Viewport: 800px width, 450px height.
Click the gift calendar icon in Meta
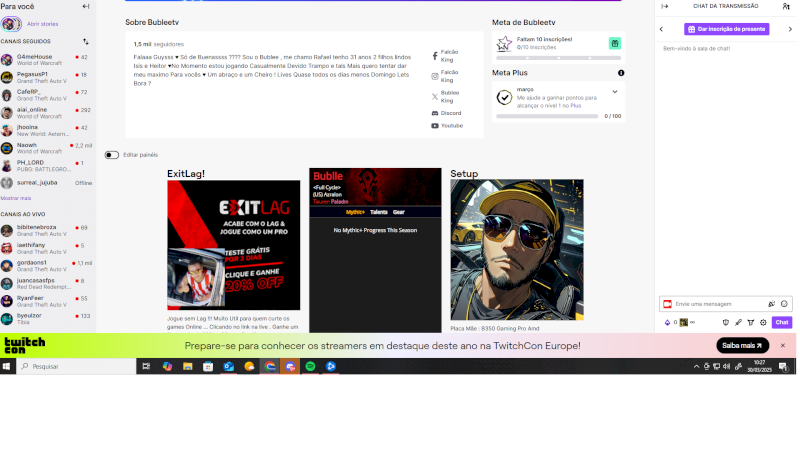pos(615,43)
